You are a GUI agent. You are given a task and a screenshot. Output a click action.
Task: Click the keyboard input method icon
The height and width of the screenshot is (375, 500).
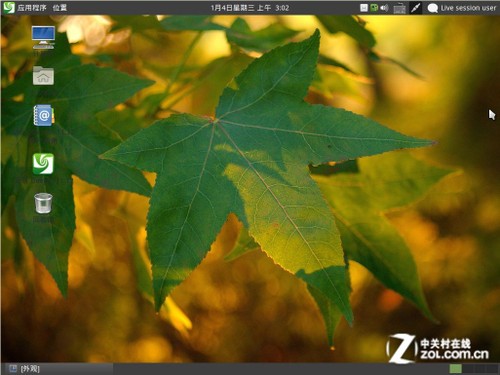coord(399,8)
